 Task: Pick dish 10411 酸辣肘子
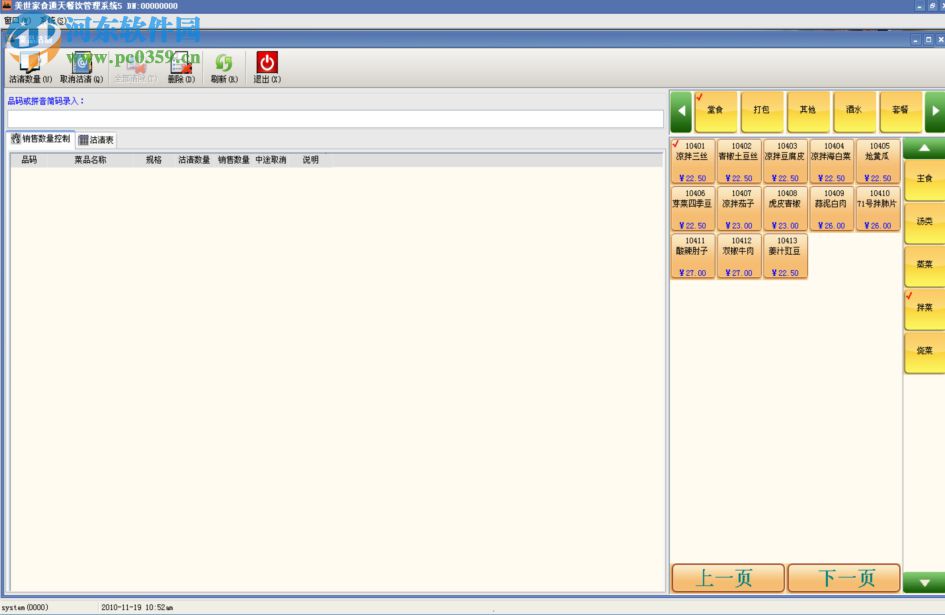point(693,256)
